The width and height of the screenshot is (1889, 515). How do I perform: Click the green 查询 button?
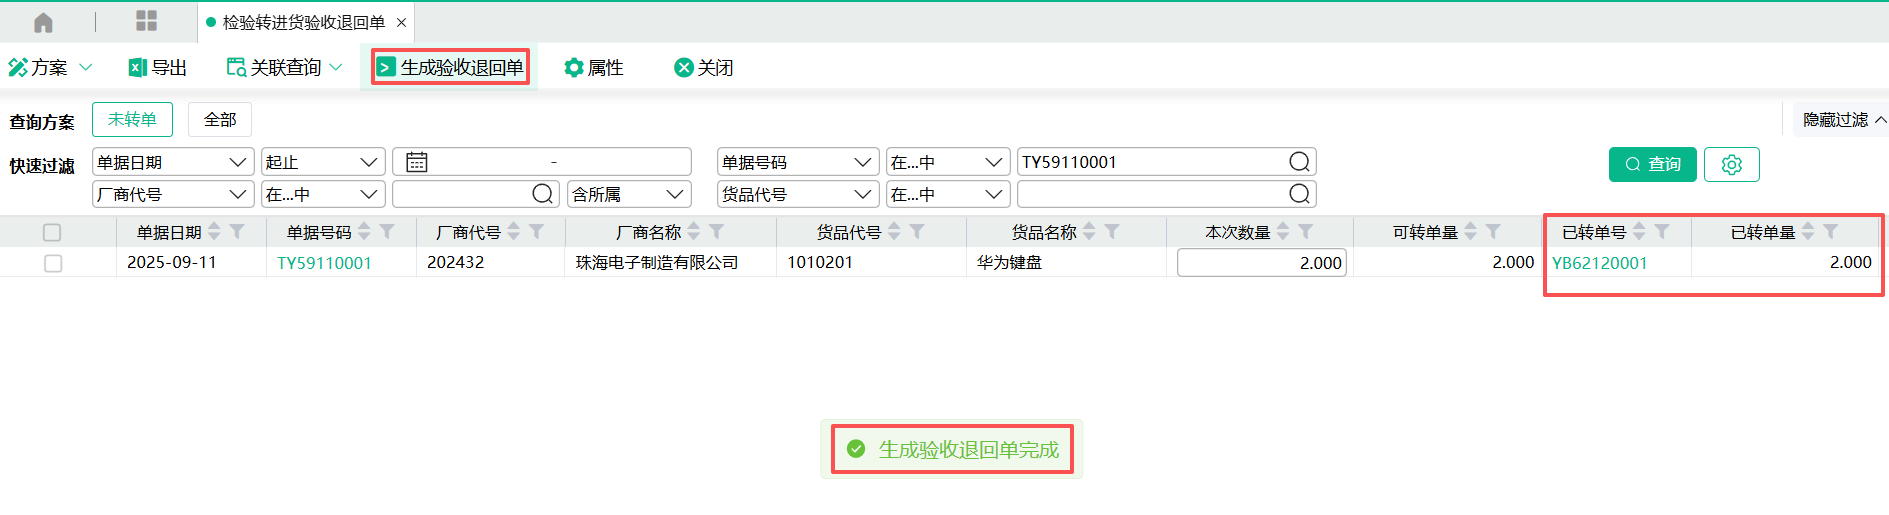click(1652, 164)
